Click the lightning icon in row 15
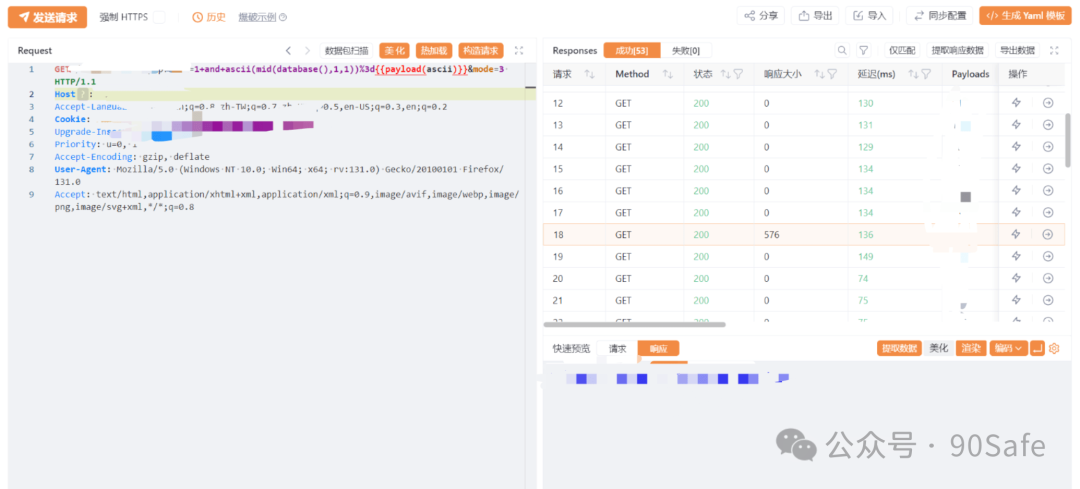Image resolution: width=1080 pixels, height=489 pixels. click(1015, 169)
